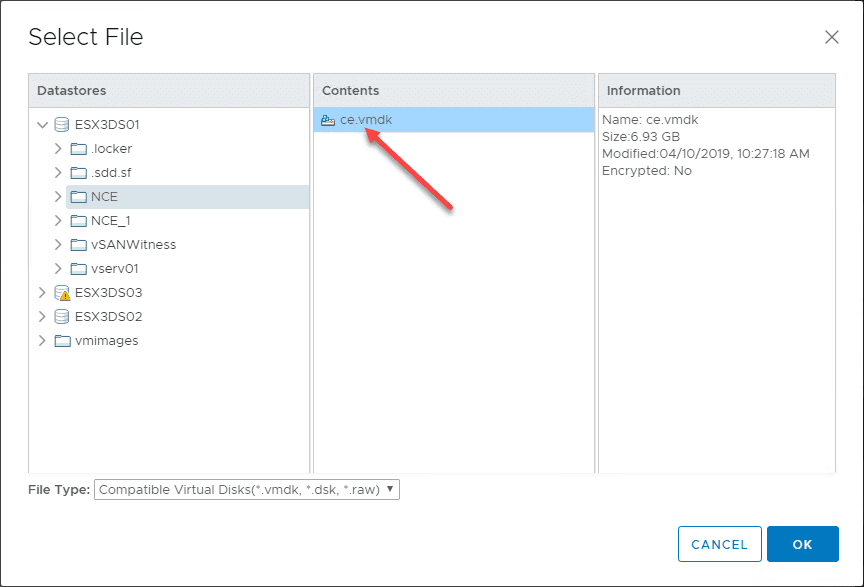
Task: Expand the vserv01 folder
Action: click(58, 269)
